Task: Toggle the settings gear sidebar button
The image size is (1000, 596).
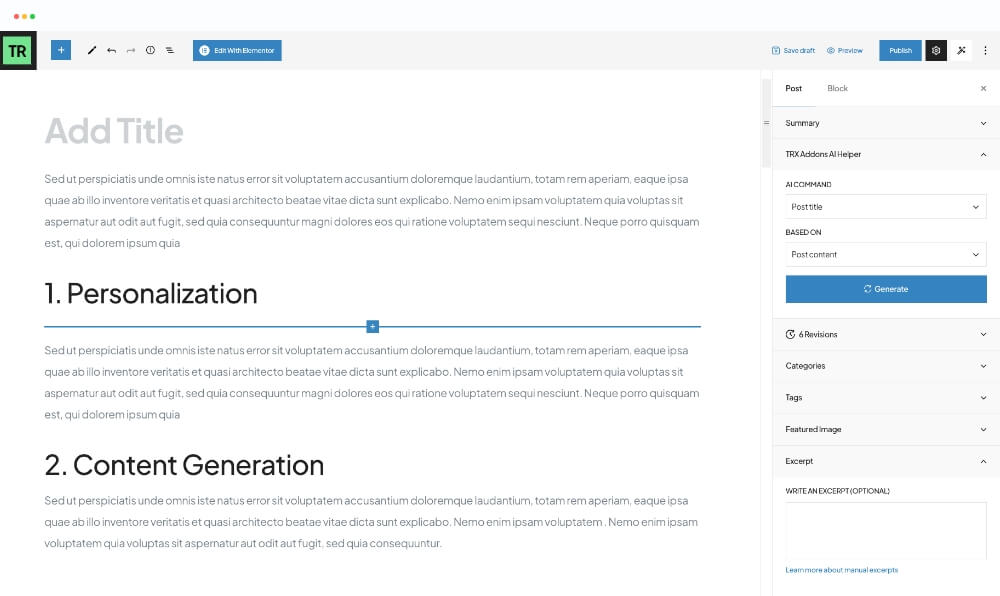Action: pyautogui.click(x=936, y=50)
